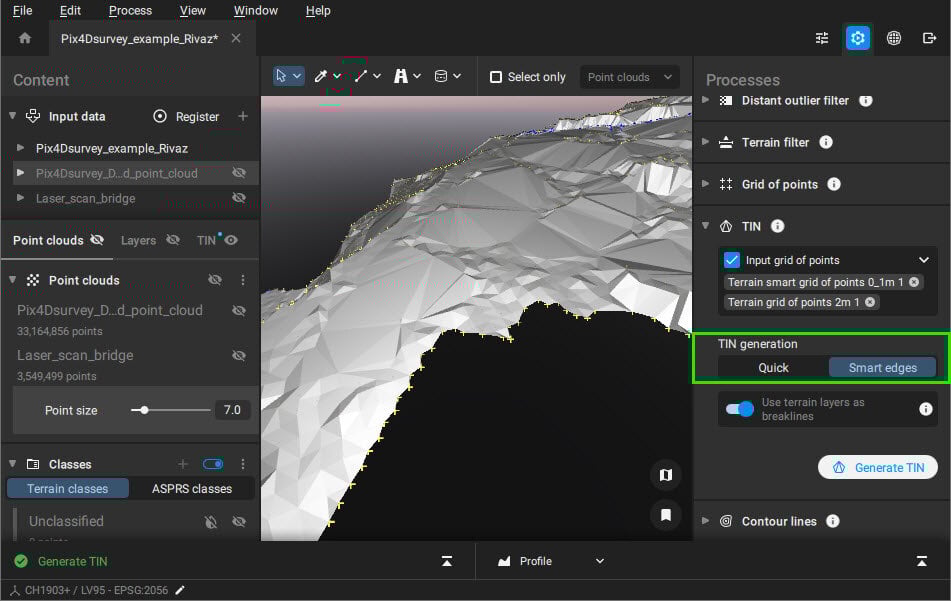Select the arrow selection tool
The width and height of the screenshot is (951, 601).
click(x=283, y=75)
